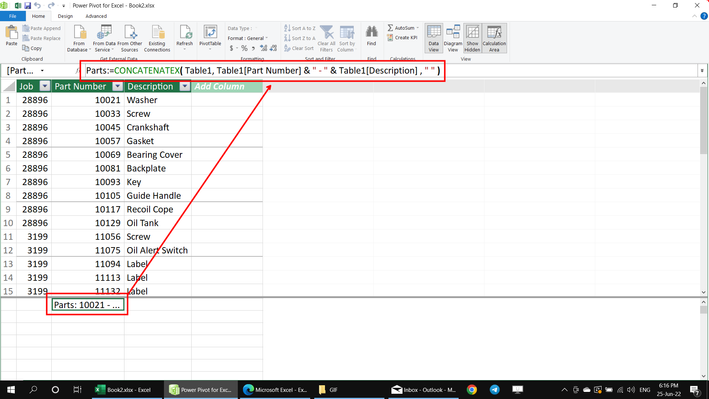Click Clear Sort
This screenshot has height=399, width=709.
coord(299,48)
